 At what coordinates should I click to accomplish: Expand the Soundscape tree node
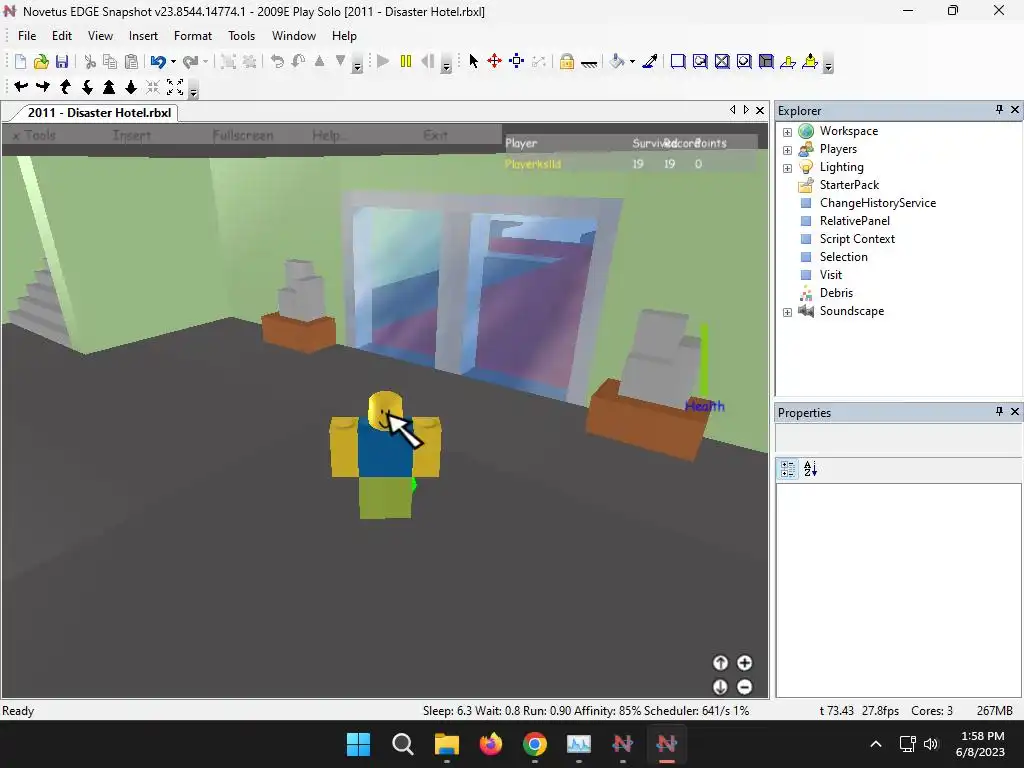787,312
